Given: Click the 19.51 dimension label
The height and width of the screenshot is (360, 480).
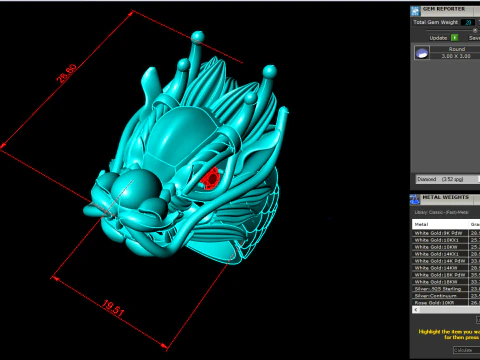Looking at the screenshot, I should (x=113, y=308).
